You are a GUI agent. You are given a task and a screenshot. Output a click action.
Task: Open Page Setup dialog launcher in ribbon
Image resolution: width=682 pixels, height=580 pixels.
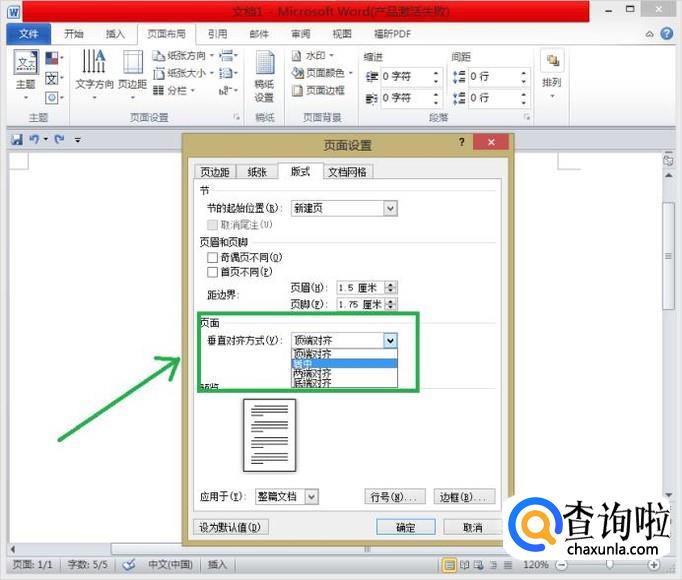click(x=237, y=117)
